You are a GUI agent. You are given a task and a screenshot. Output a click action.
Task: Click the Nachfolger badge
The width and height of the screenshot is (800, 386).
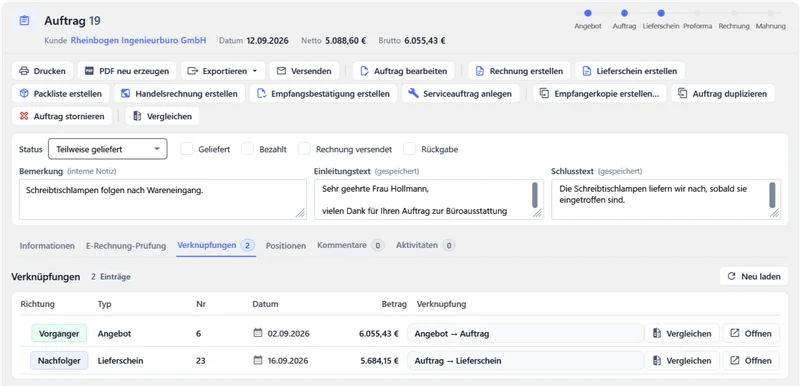tap(59, 361)
